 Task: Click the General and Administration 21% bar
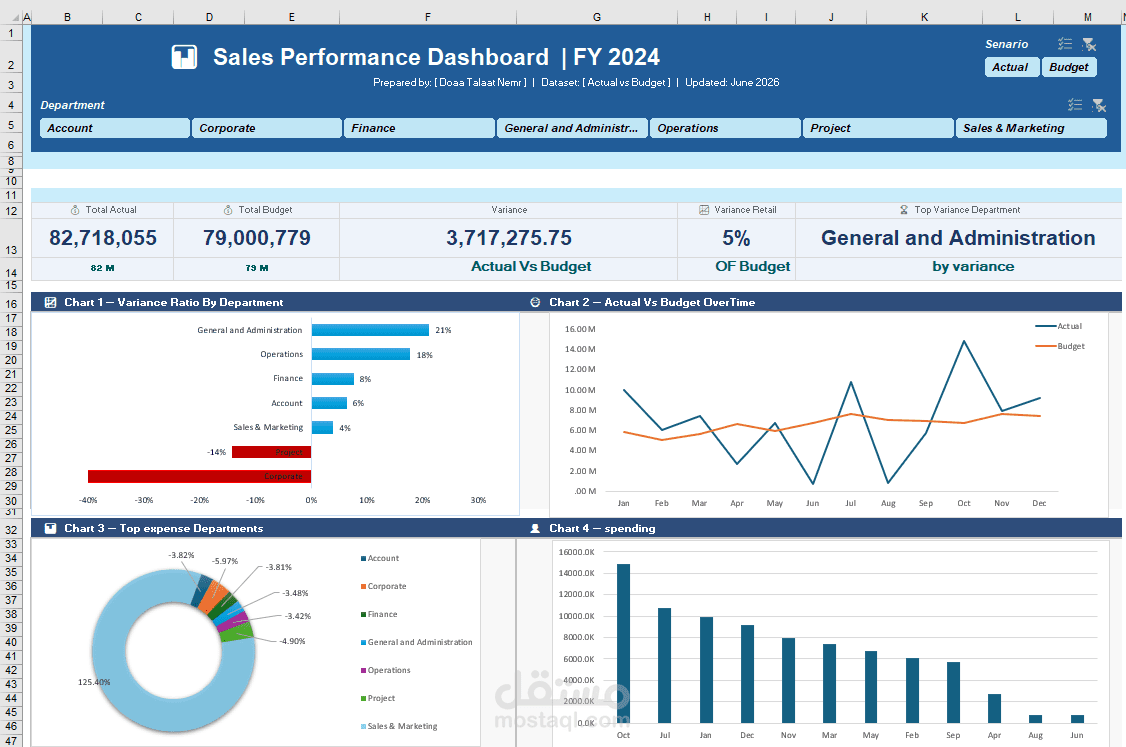click(x=371, y=330)
